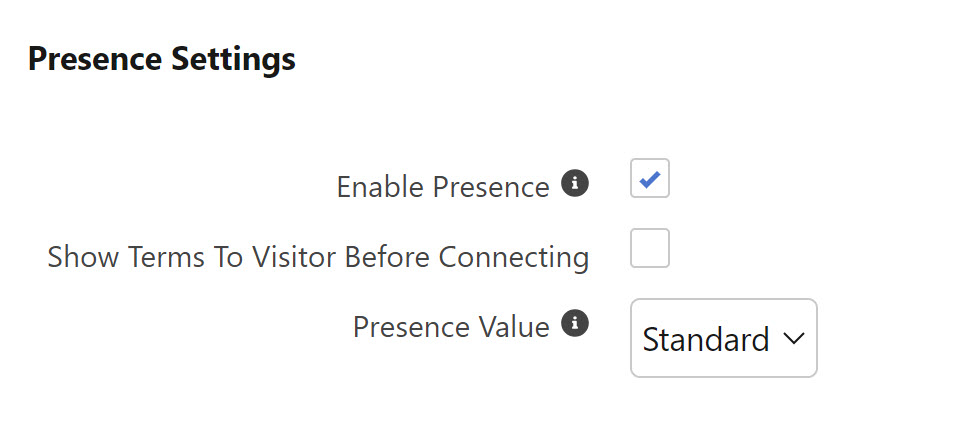The width and height of the screenshot is (953, 436).
Task: Click the "Standard" text in the dropdown
Action: (x=705, y=340)
